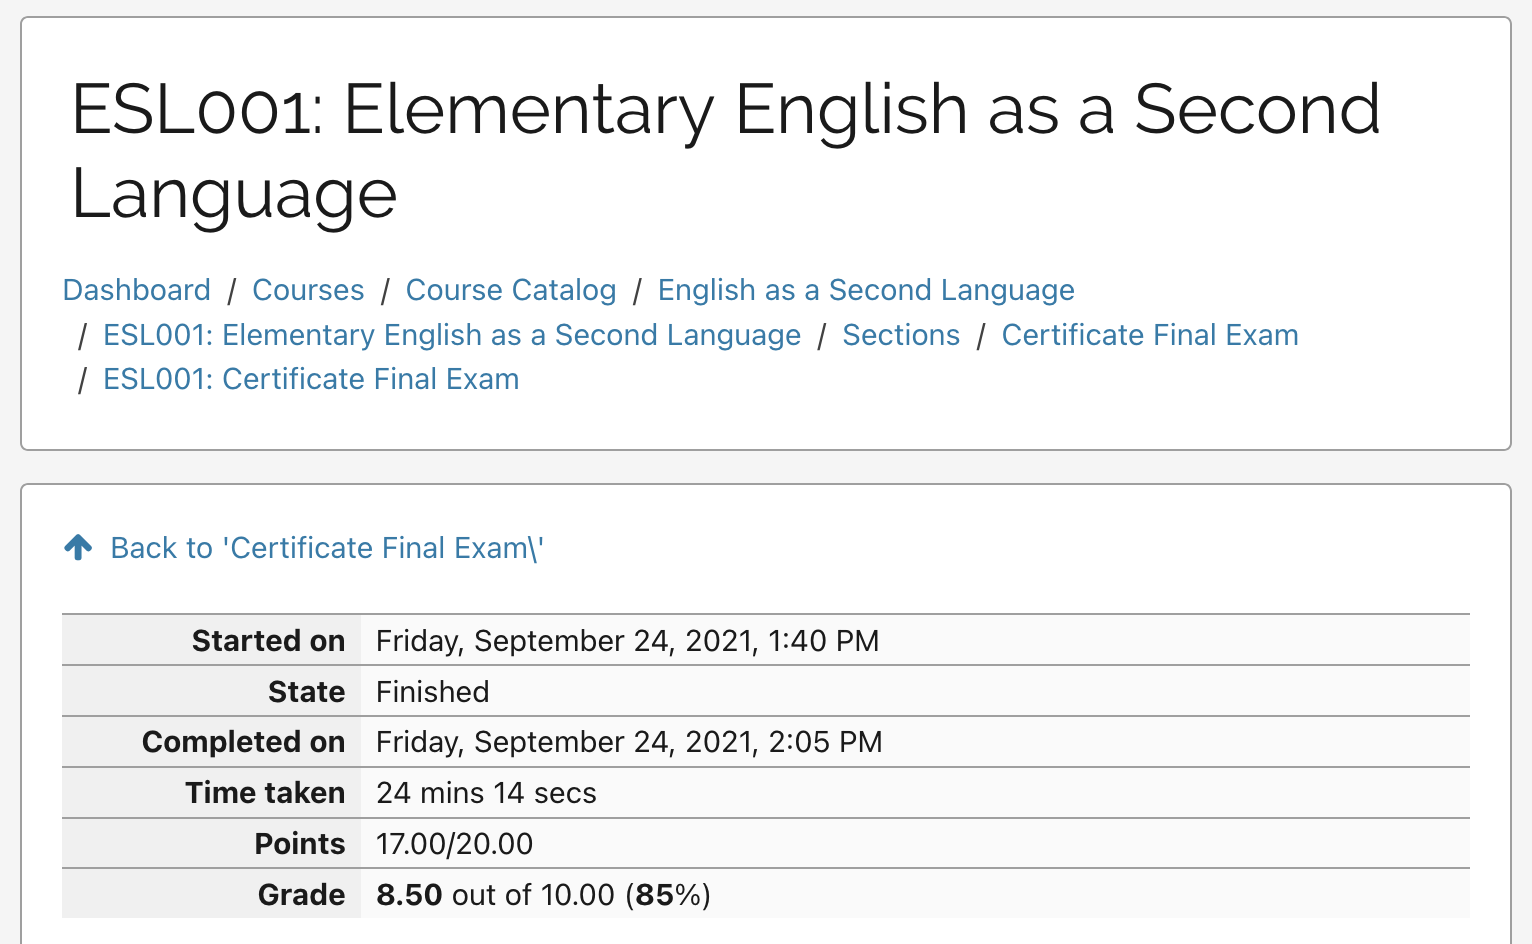
Task: Click the 24 mins 14 secs value
Action: (x=486, y=793)
